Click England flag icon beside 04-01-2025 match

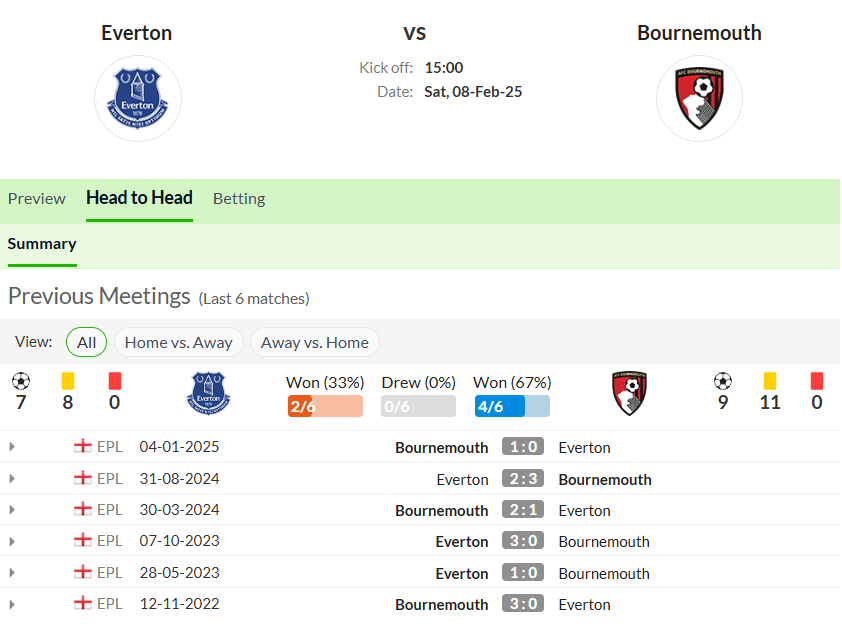[x=83, y=446]
